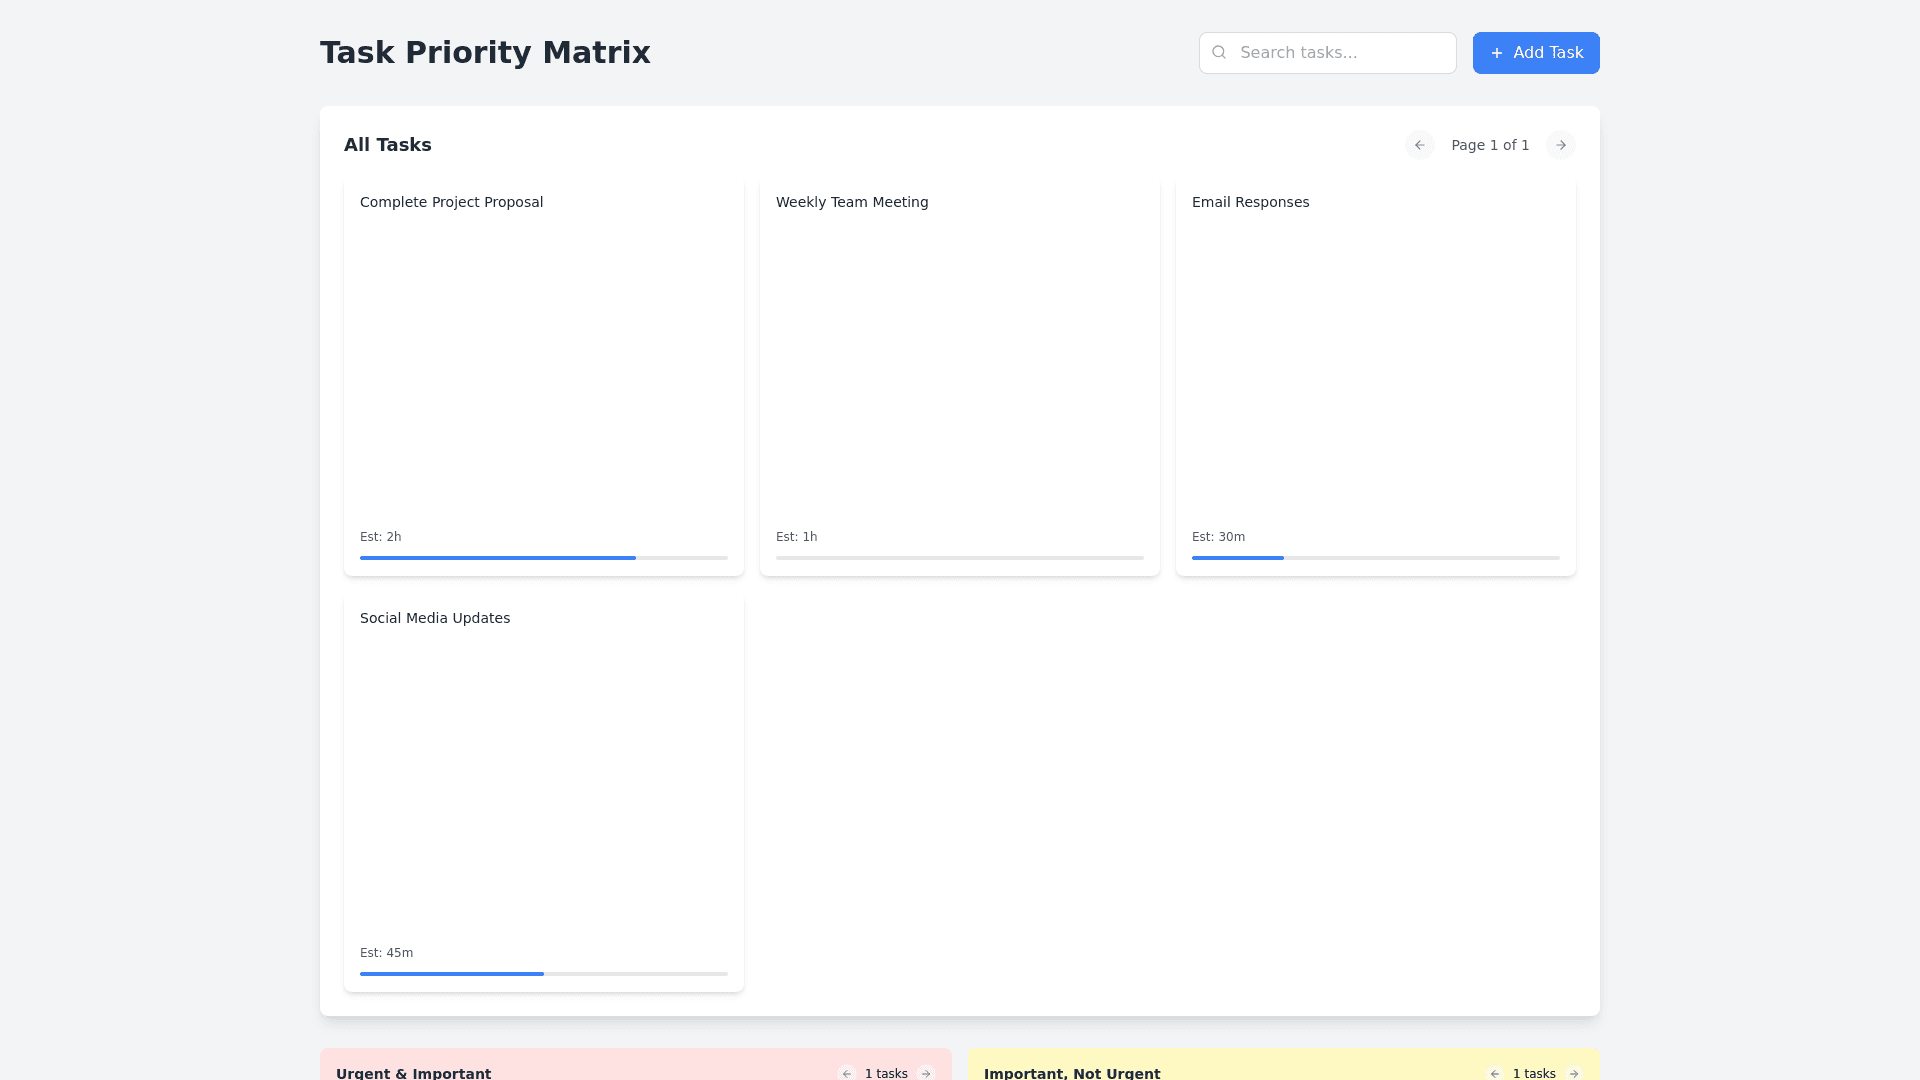Image resolution: width=1920 pixels, height=1080 pixels.
Task: Open the Complete Project Proposal card
Action: point(543,370)
